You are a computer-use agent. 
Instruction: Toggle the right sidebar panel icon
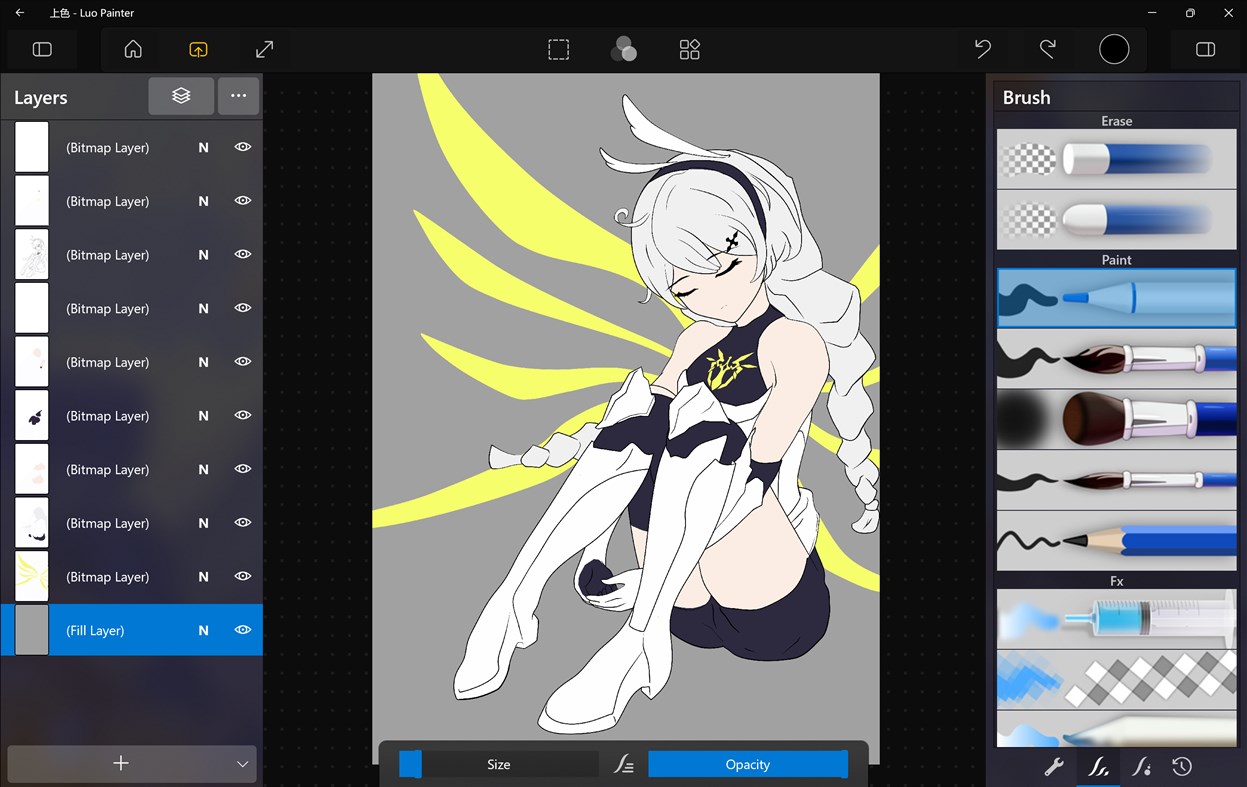(1205, 49)
